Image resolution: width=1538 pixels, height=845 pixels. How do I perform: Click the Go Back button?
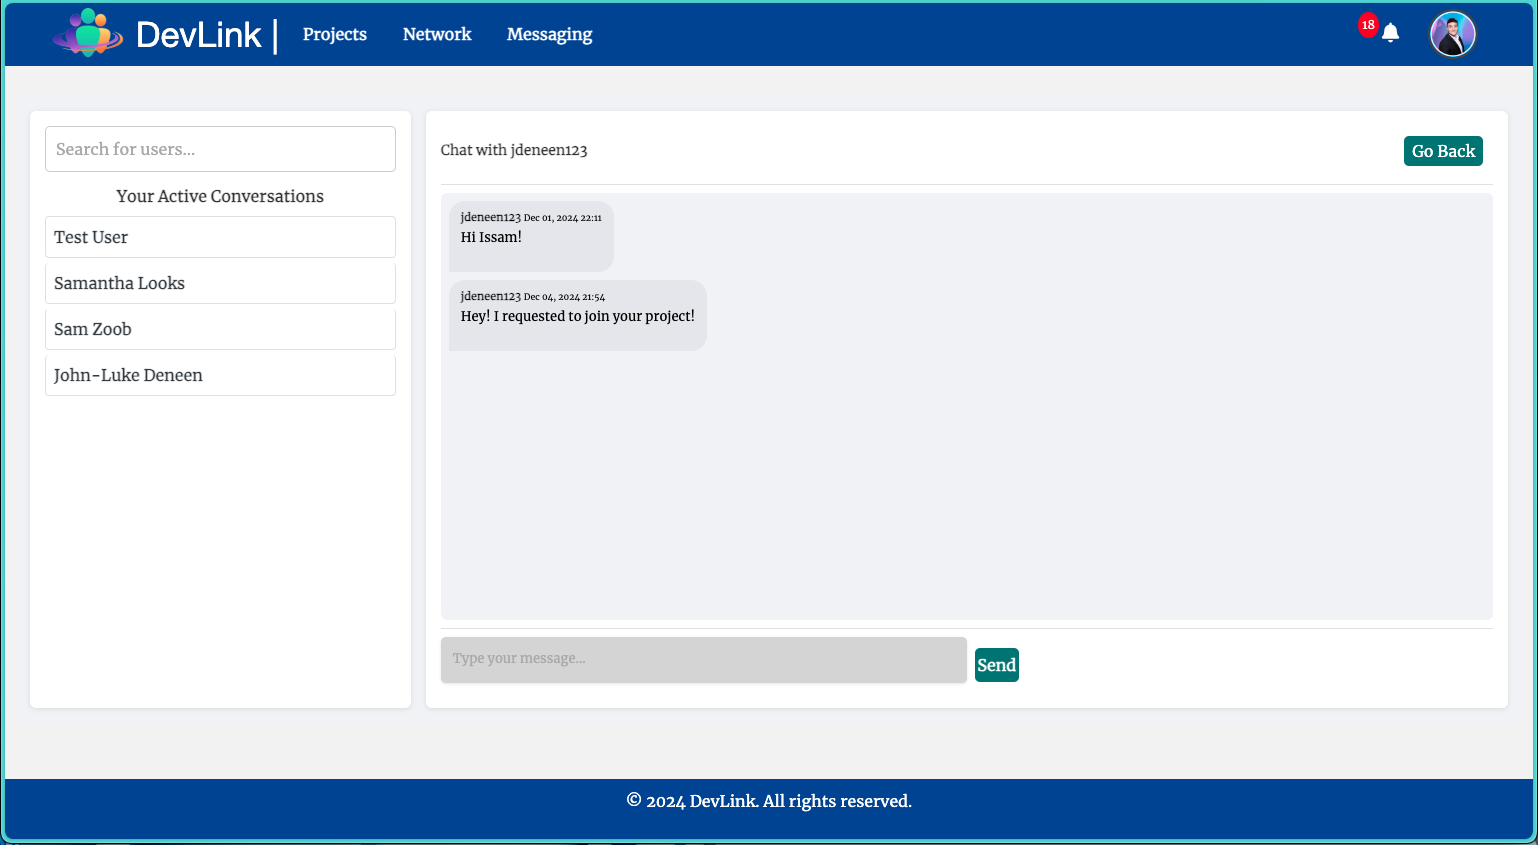[1443, 151]
